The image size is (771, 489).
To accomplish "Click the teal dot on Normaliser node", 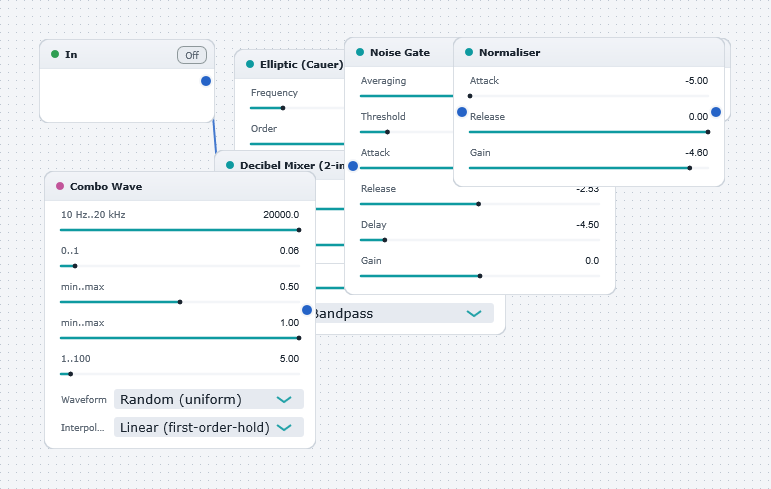I will coord(469,52).
